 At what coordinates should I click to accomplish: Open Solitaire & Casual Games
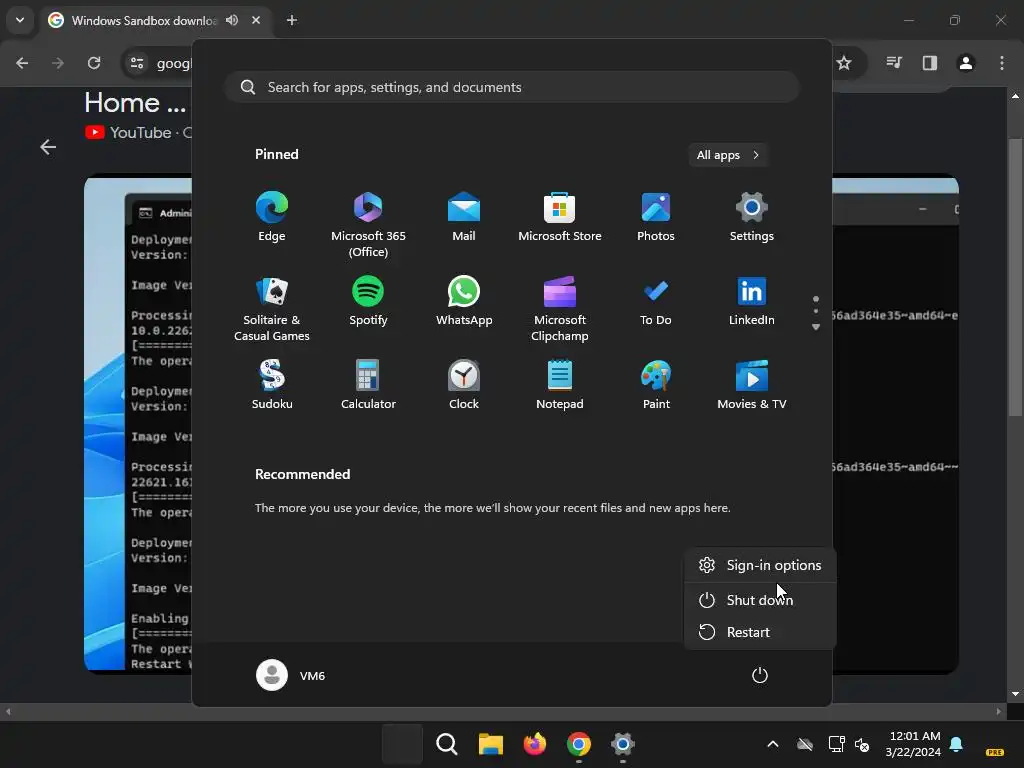tap(272, 309)
